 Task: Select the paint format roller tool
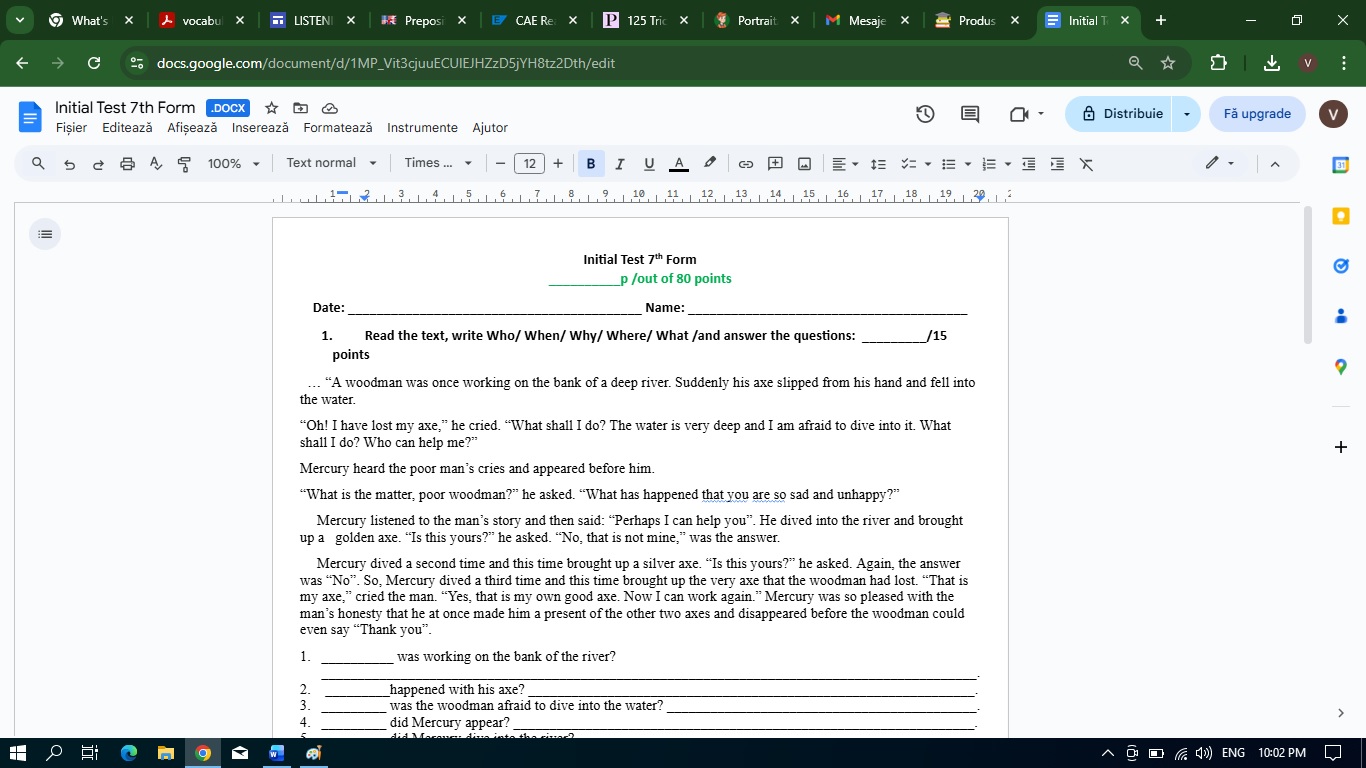pyautogui.click(x=184, y=164)
